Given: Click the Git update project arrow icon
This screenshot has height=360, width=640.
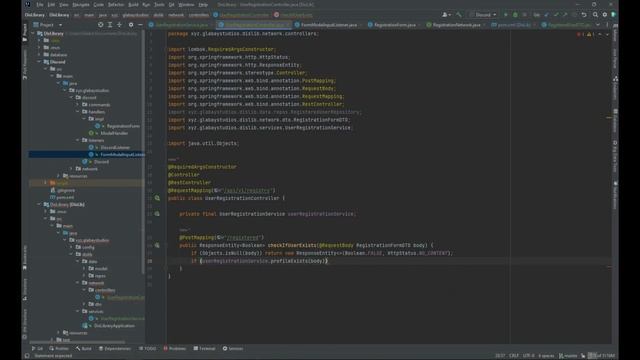Looking at the screenshot, I should (x=547, y=15).
